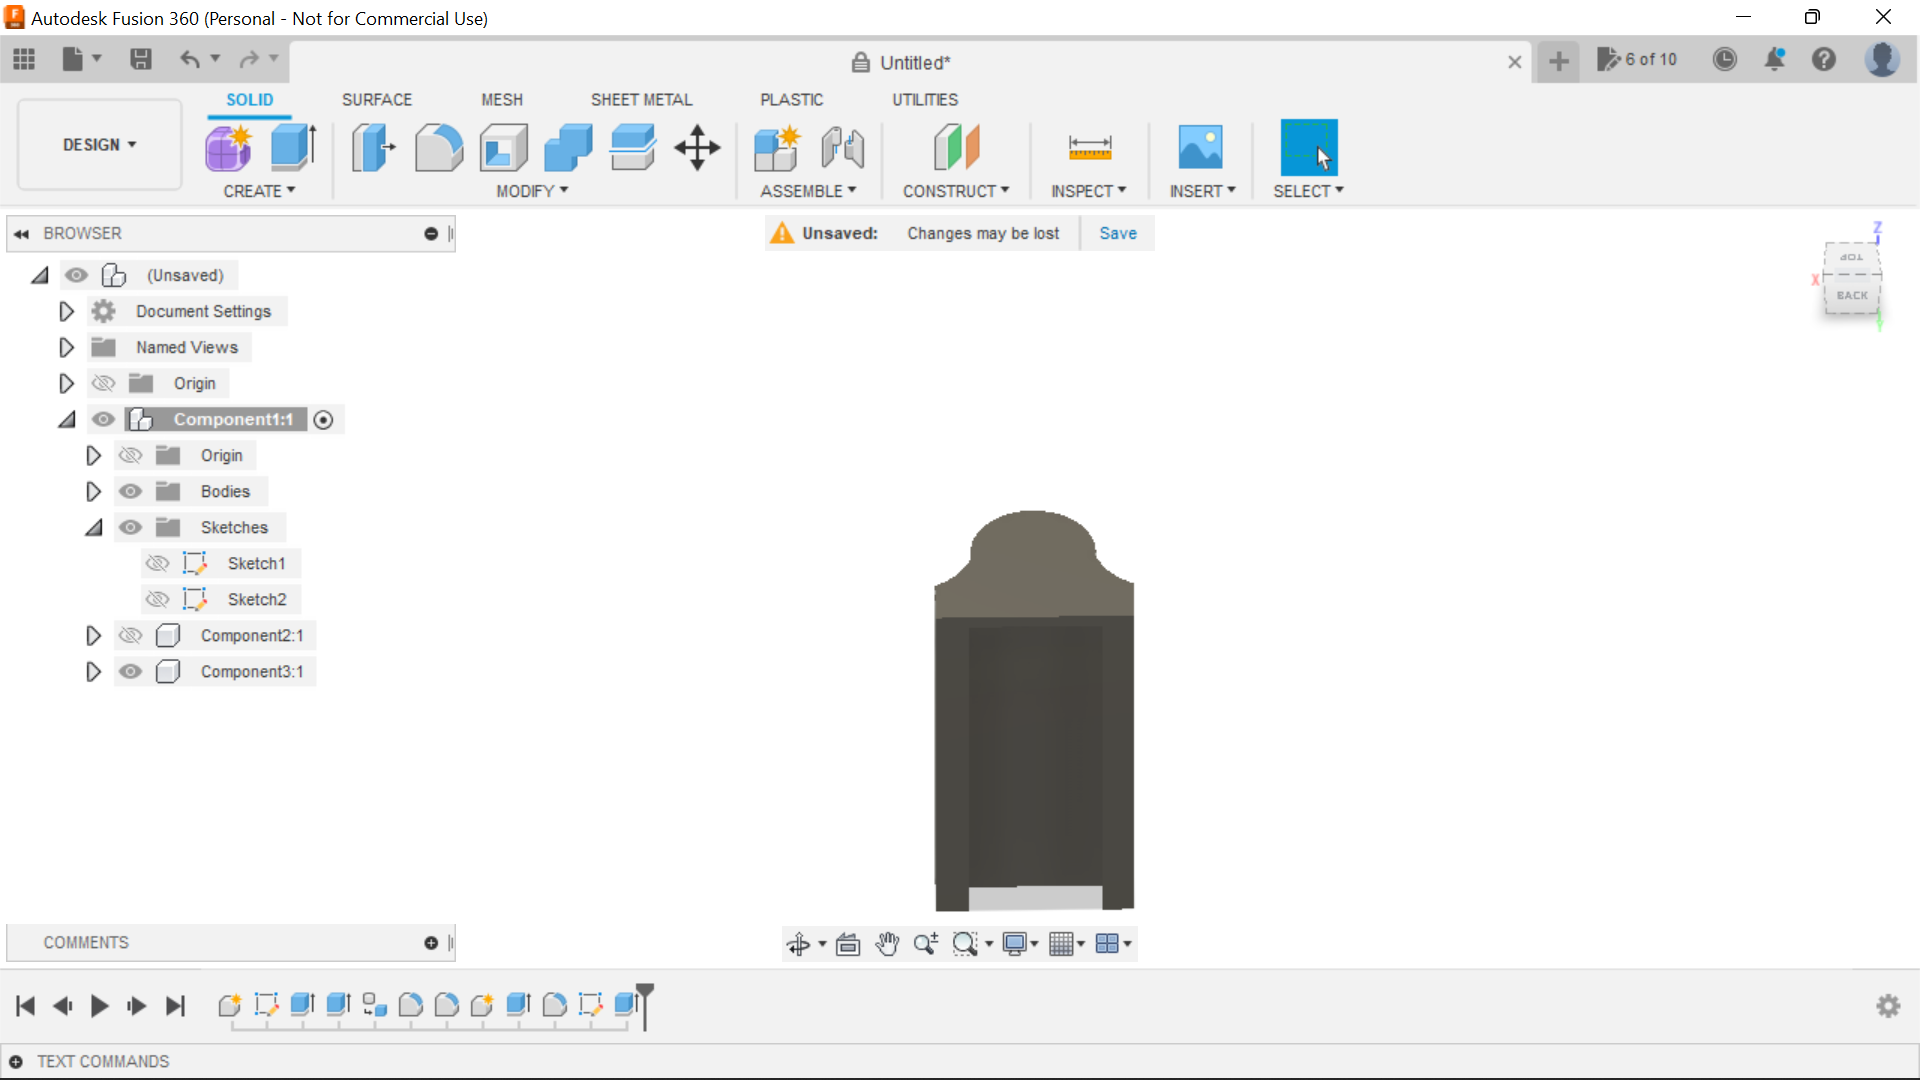The image size is (1920, 1080).
Task: Activate the Pan tool in navigation bar
Action: (888, 943)
